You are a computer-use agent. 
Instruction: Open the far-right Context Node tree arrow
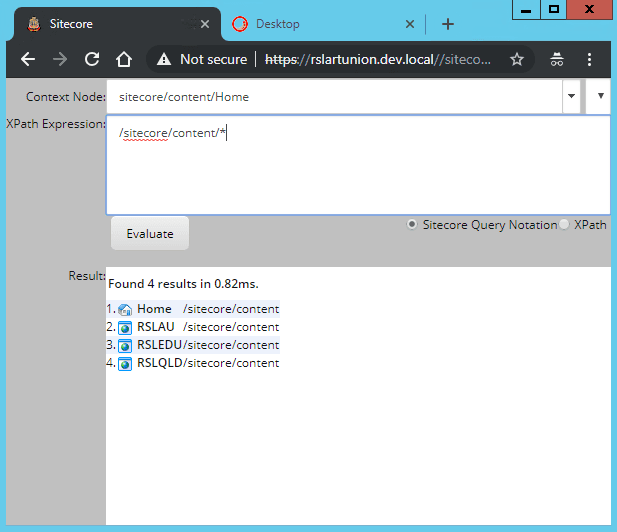pos(600,96)
